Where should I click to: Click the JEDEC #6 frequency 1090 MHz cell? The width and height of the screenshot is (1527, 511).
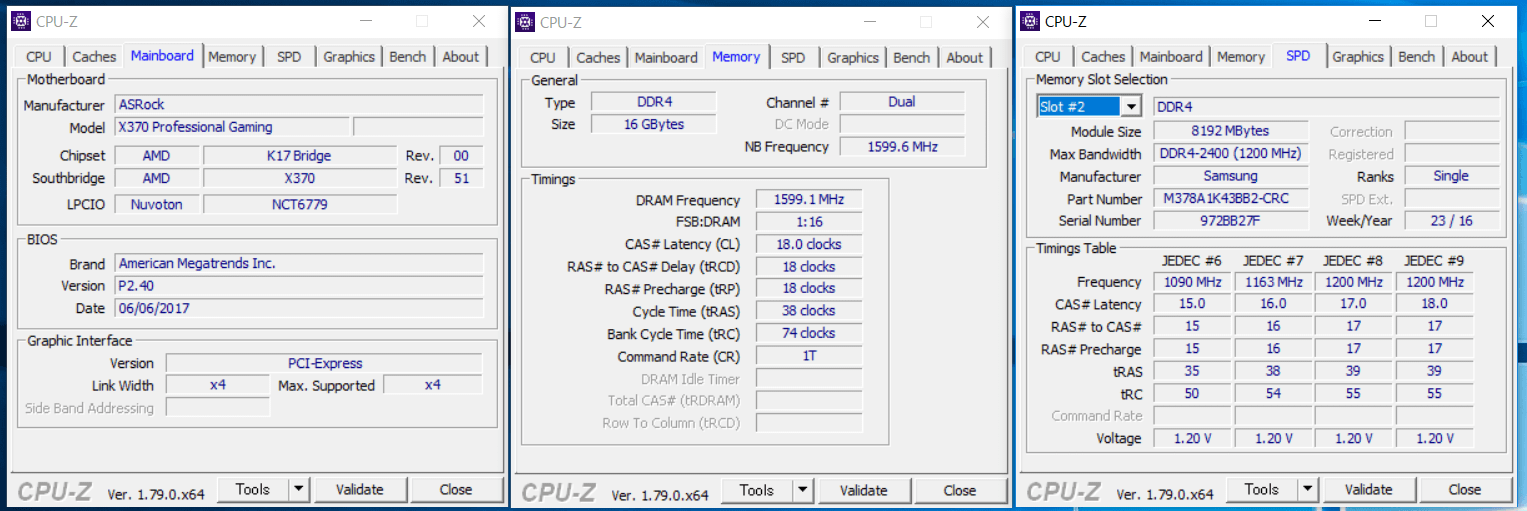click(x=1192, y=282)
